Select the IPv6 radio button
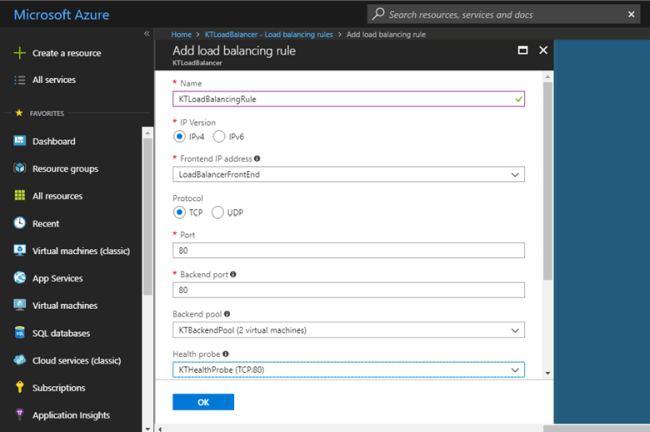650x432 pixels. tap(219, 136)
